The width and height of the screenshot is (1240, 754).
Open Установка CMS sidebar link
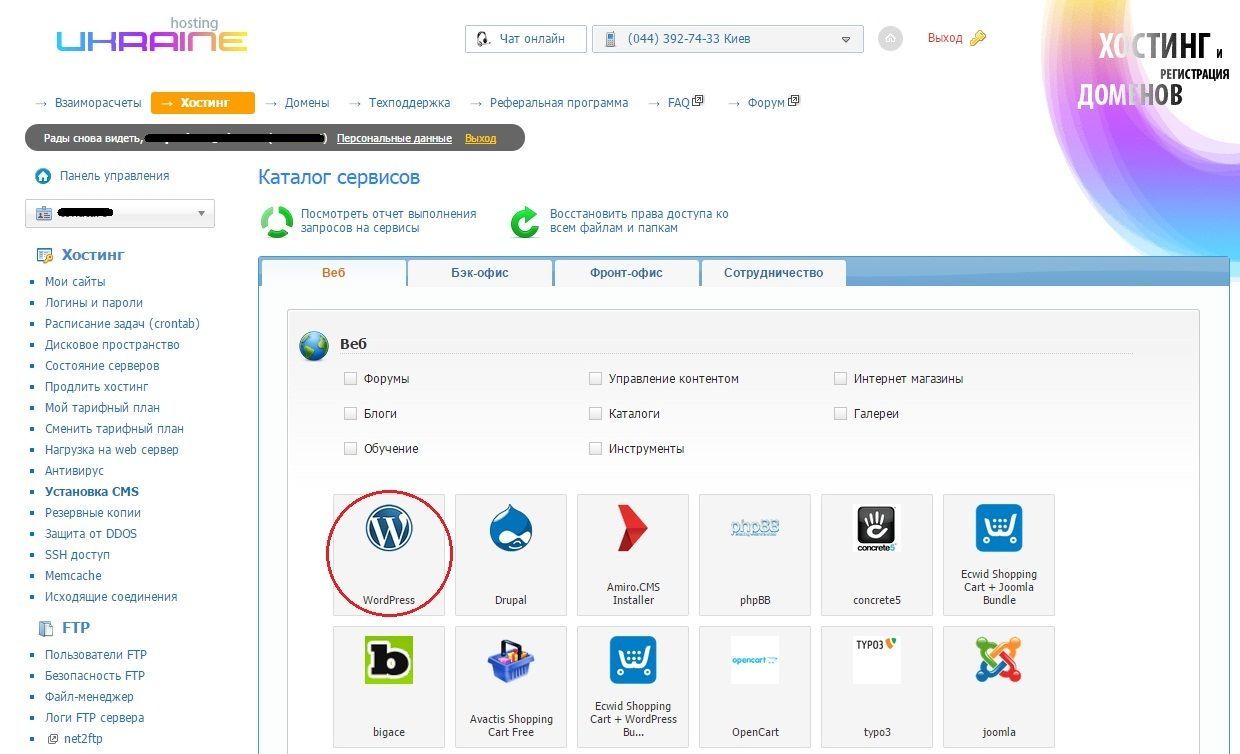point(92,492)
